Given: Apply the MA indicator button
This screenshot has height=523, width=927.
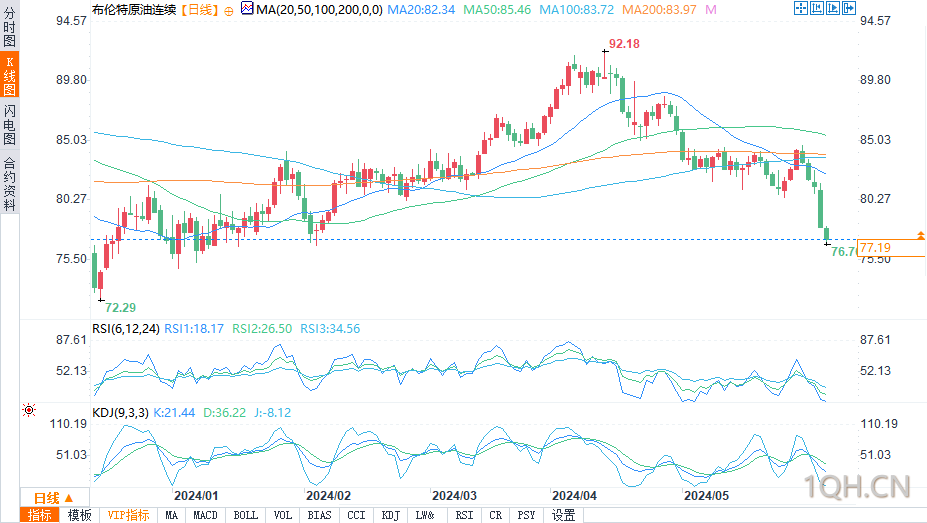Looking at the screenshot, I should point(171,515).
